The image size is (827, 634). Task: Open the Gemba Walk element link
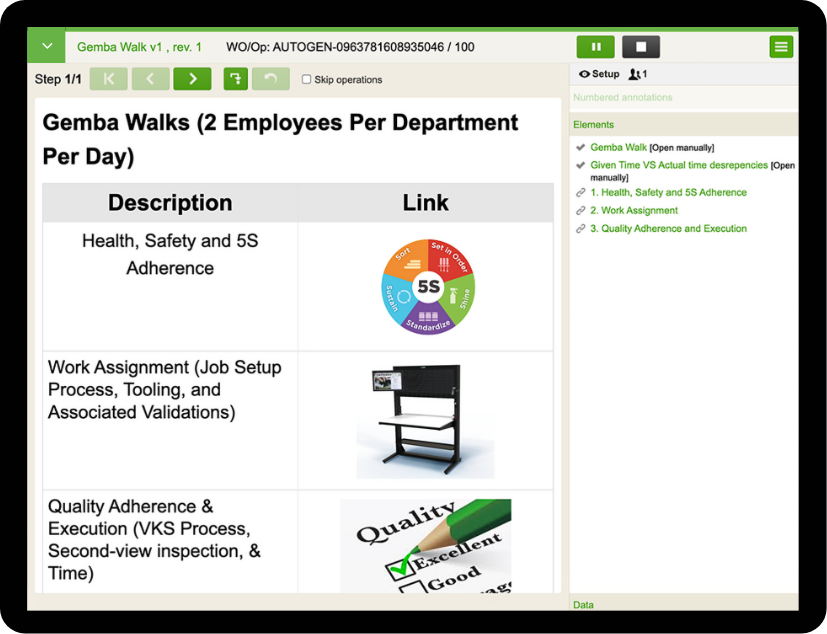point(618,147)
